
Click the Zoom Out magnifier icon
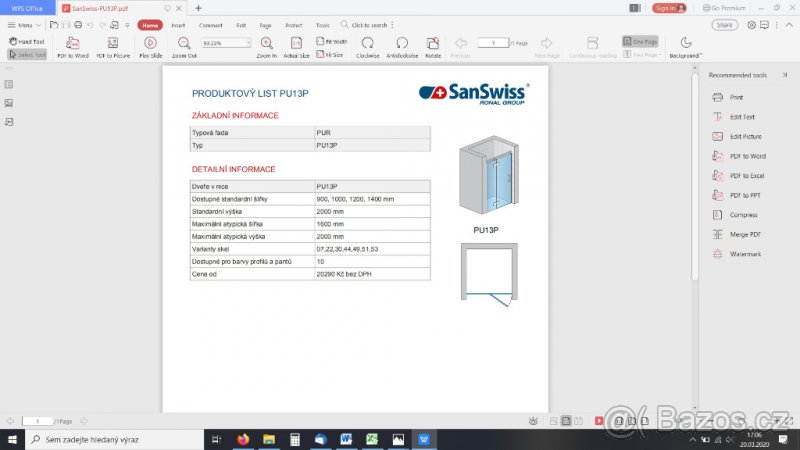184,43
